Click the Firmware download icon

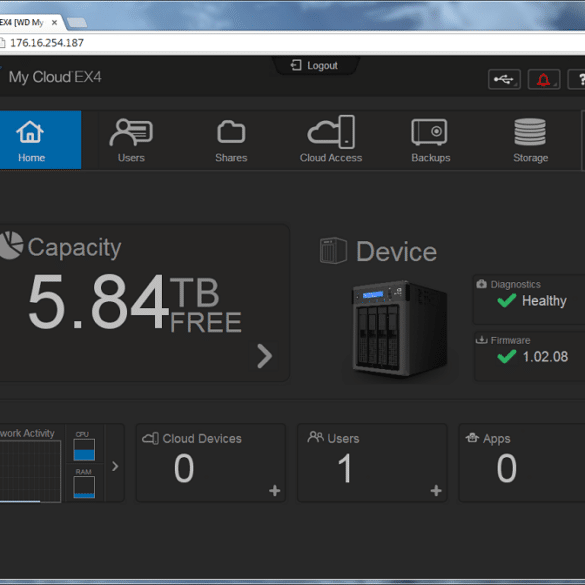482,340
